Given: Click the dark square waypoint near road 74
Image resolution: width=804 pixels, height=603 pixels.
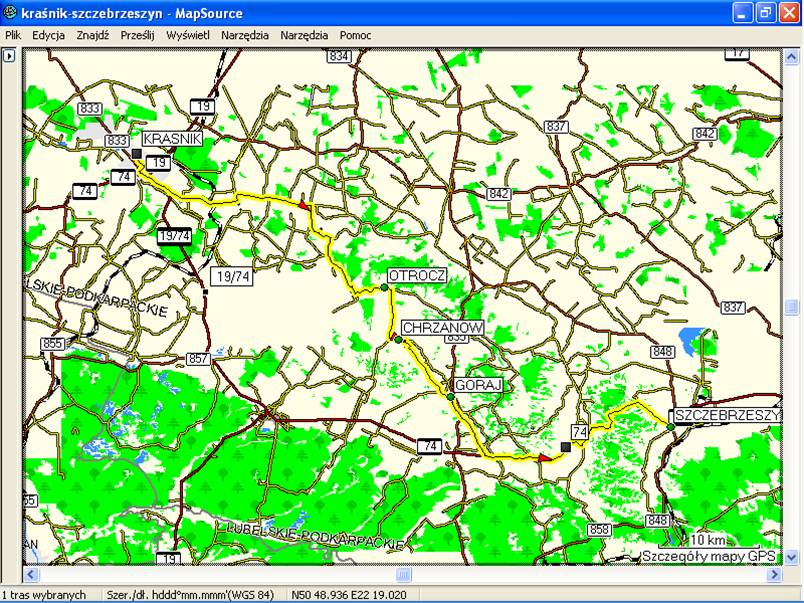Looking at the screenshot, I should (x=566, y=447).
